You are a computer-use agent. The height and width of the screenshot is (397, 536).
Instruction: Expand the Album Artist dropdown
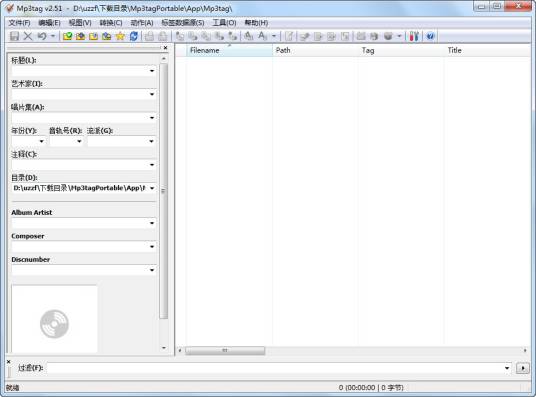click(x=152, y=223)
